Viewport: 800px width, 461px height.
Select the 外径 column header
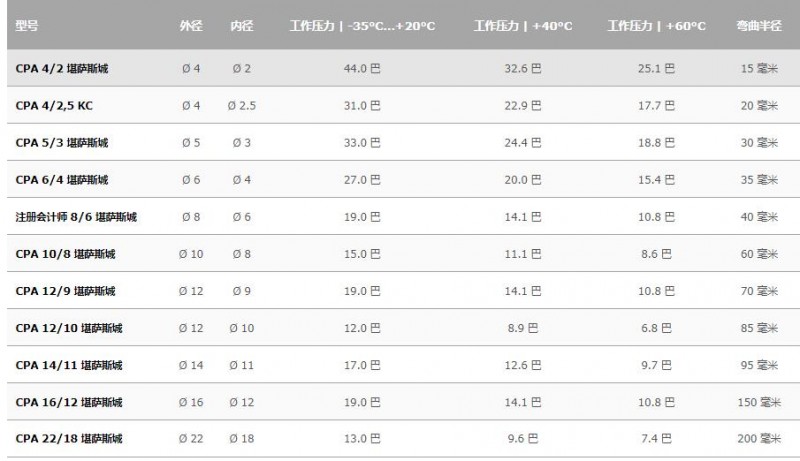pos(191,25)
